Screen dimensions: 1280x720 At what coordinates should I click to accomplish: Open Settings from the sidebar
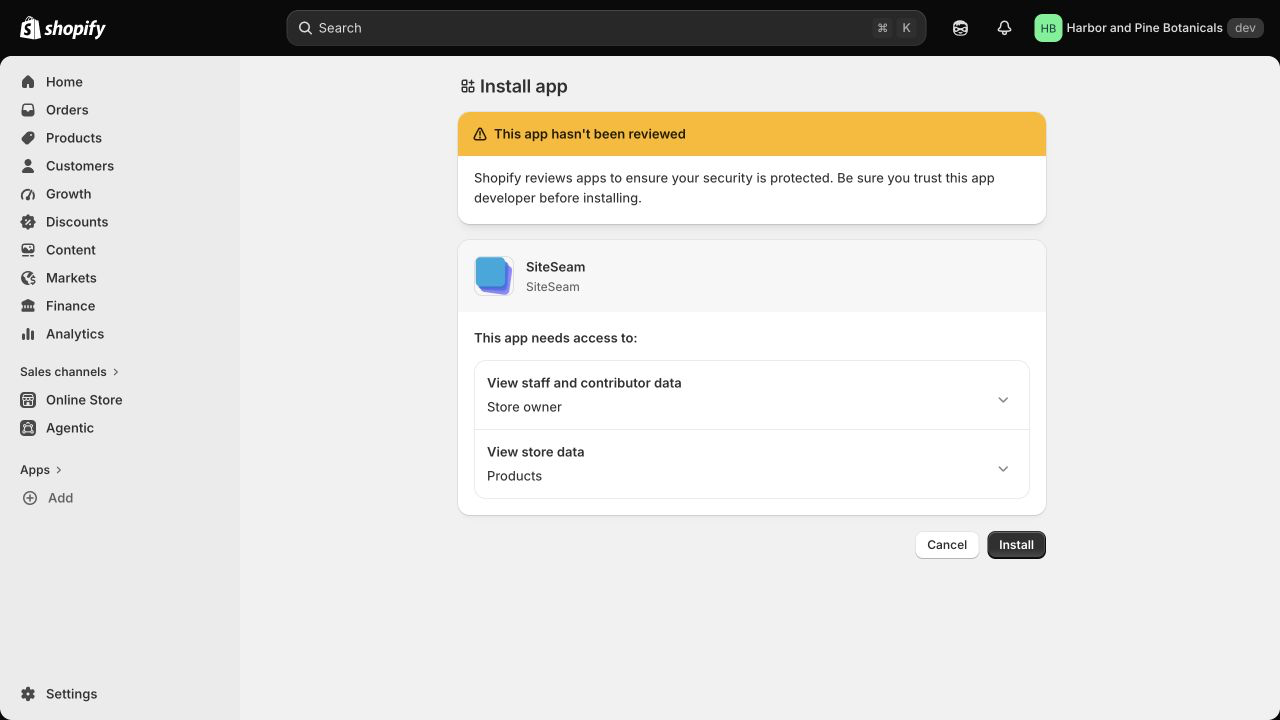[x=120, y=694]
